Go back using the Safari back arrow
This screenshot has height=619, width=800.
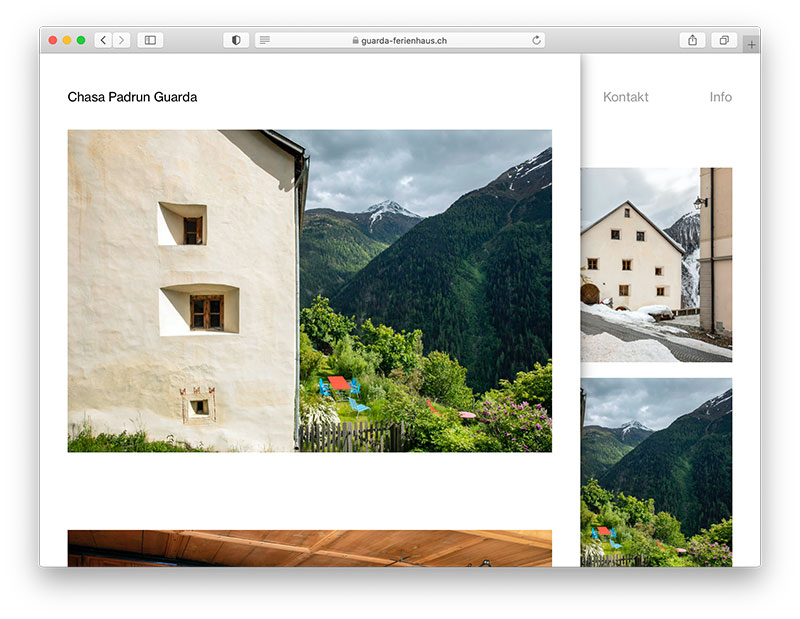coord(103,40)
